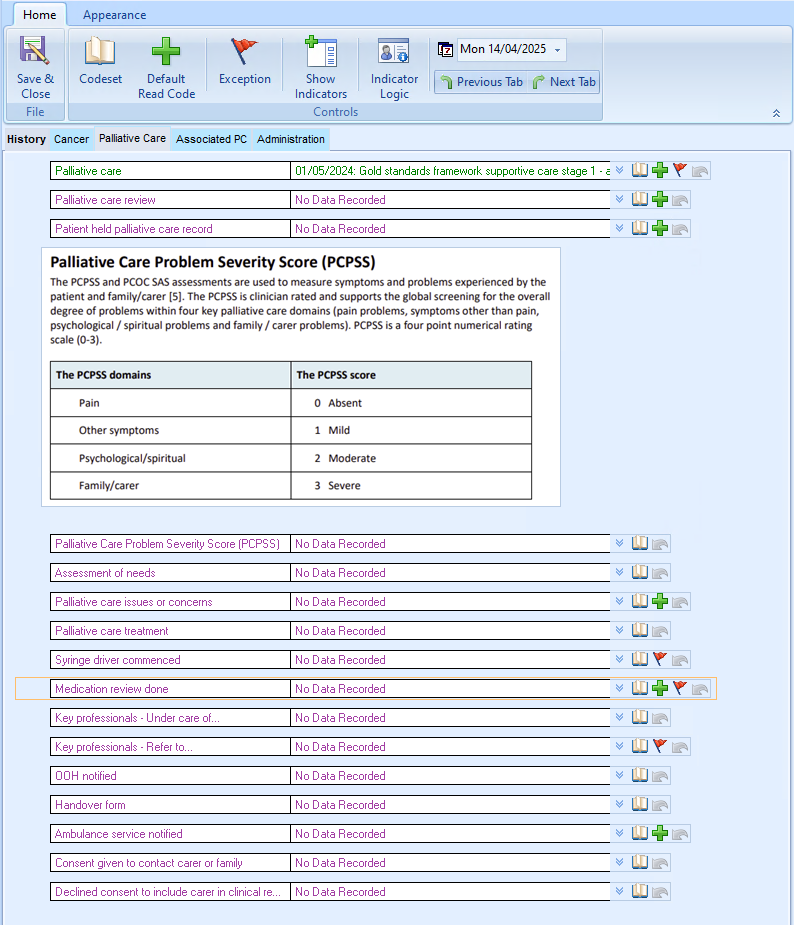Click No Data Recorded for Medication review done

click(451, 688)
